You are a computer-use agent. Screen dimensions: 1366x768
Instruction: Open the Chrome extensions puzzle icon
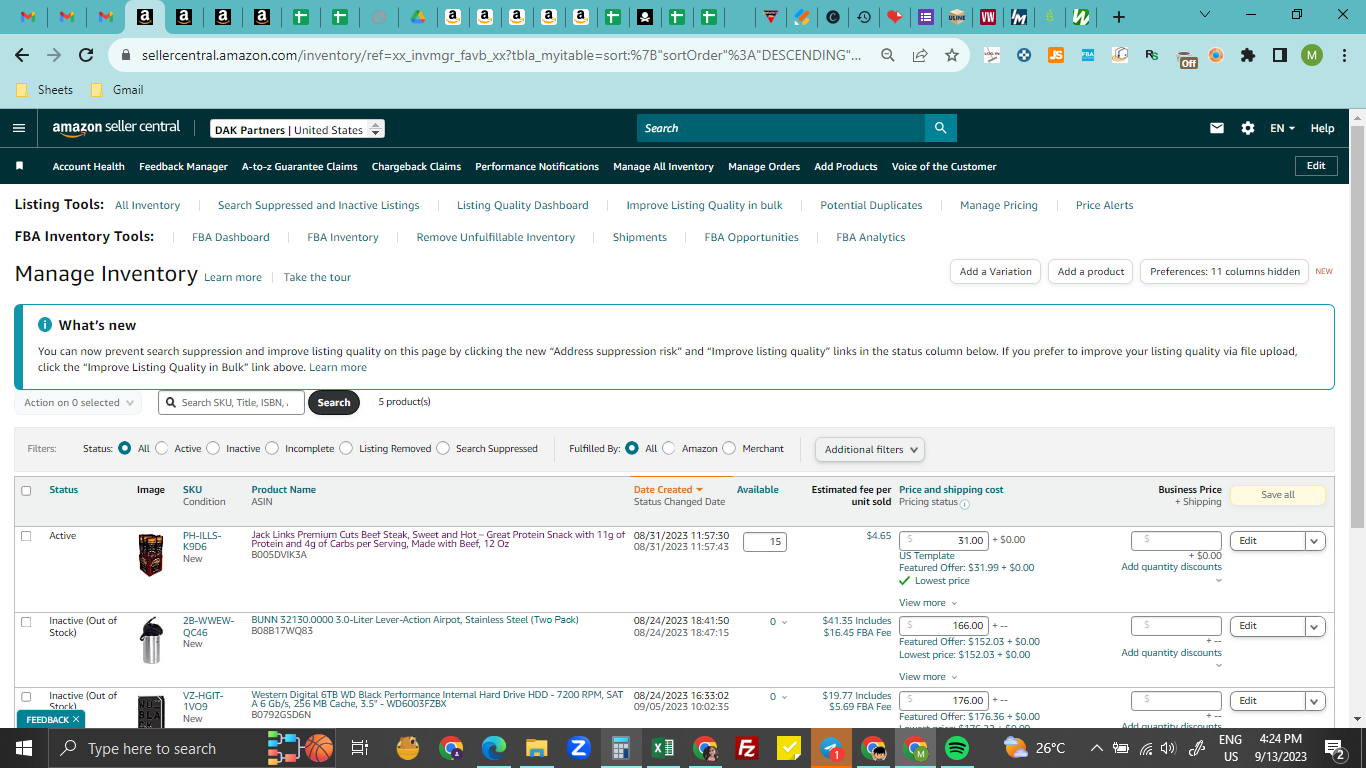(x=1248, y=55)
